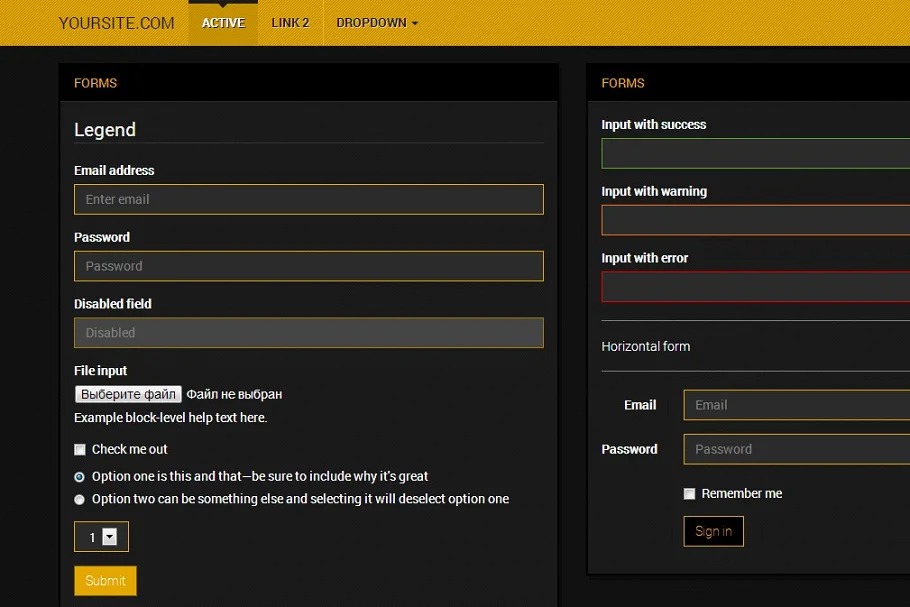Image resolution: width=910 pixels, height=607 pixels.
Task: Focus the horizontal form Email field
Action: 795,405
